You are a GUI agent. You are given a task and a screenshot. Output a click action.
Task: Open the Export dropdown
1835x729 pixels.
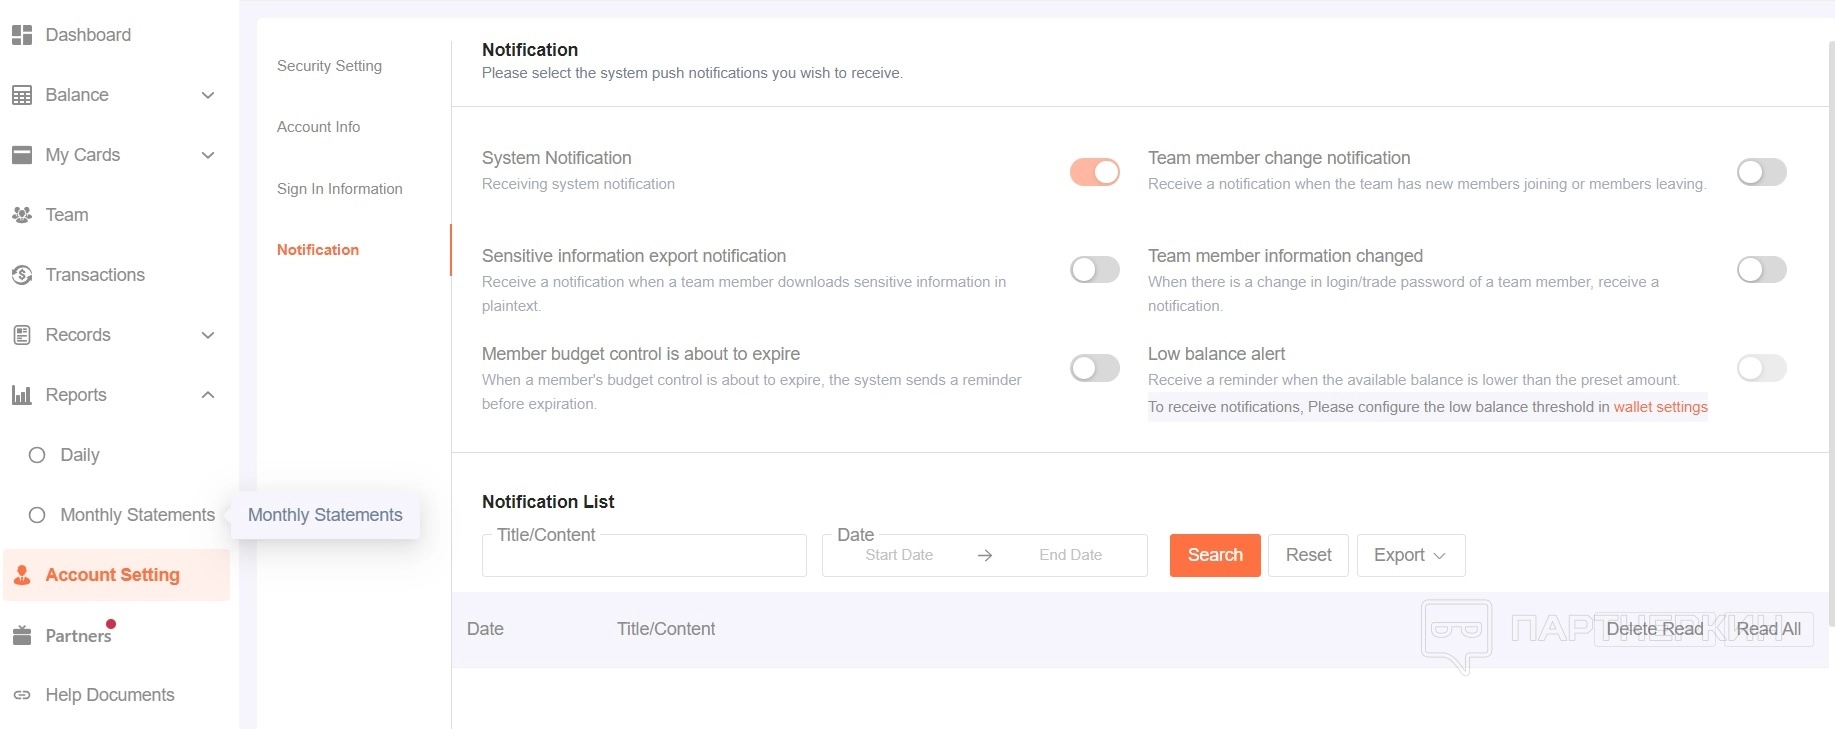(1410, 555)
